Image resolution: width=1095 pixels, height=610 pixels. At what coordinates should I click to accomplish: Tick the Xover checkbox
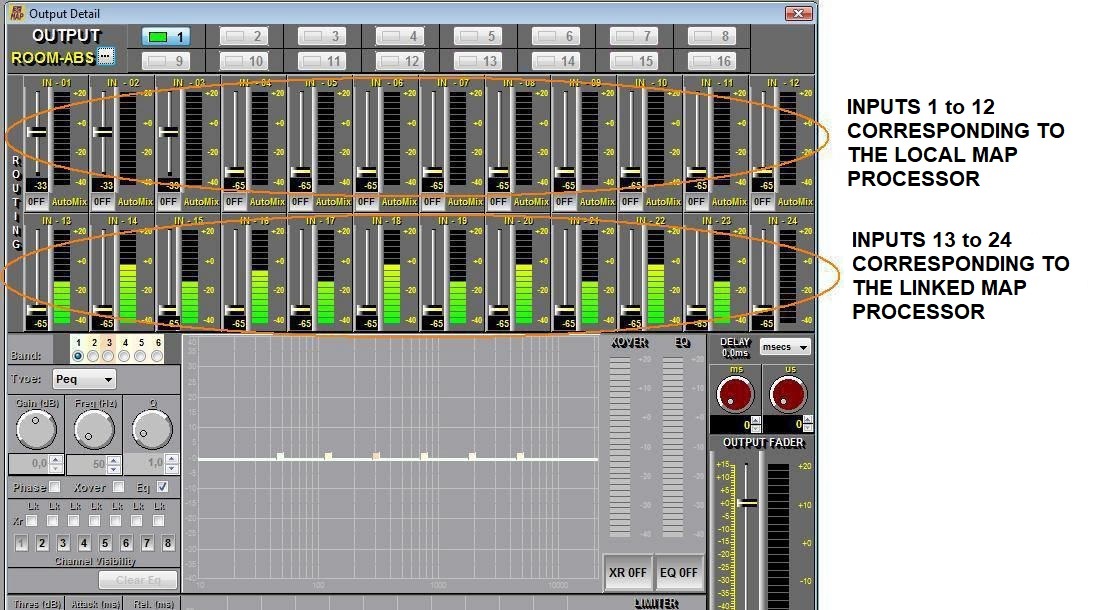pos(119,487)
